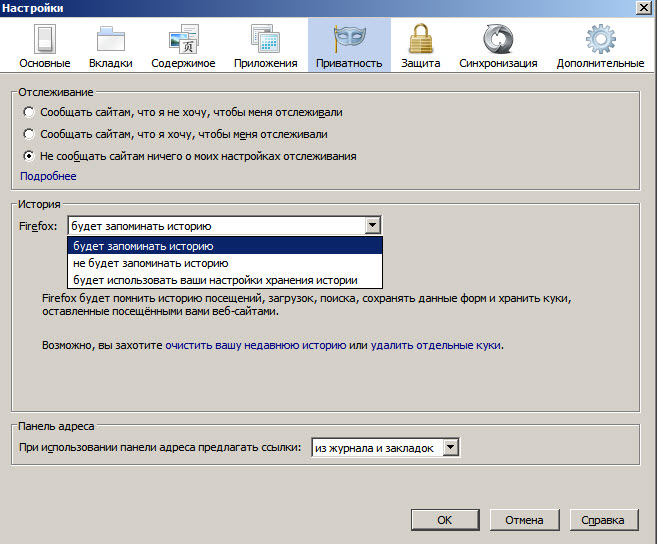Expand the 'из журнала и закладок' dropdown
Screen dimensions: 657x544
pyautogui.click(x=450, y=448)
